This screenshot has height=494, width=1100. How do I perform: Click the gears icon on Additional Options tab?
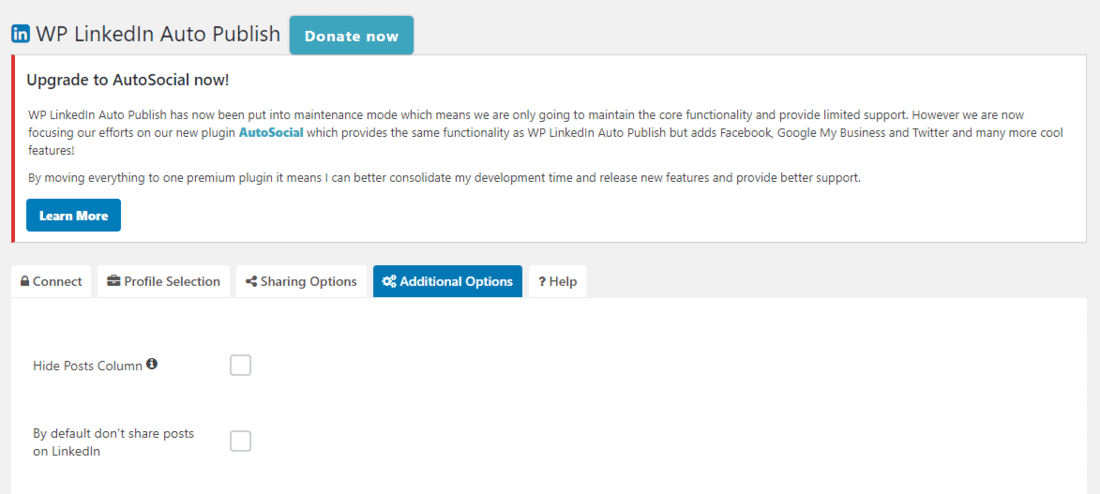click(389, 282)
